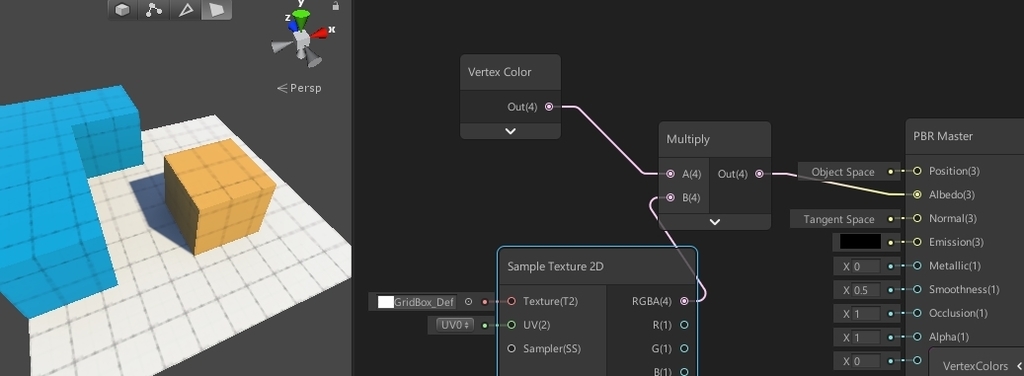Collapse the VertexColors blackboard panel chevron

pos(1019,366)
